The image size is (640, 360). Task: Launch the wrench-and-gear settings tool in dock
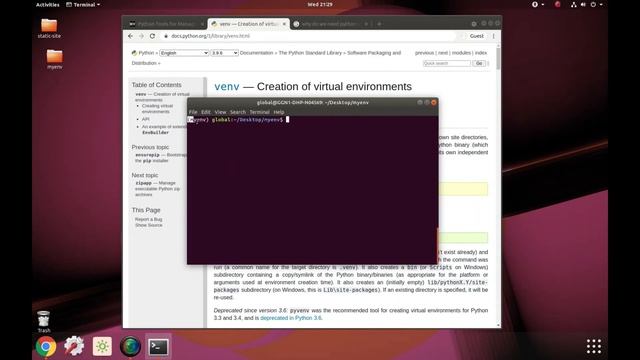tap(74, 346)
